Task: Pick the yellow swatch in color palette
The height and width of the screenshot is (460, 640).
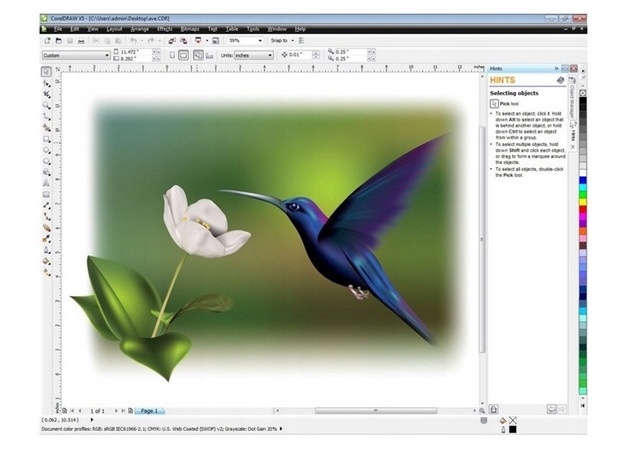Action: (x=583, y=202)
